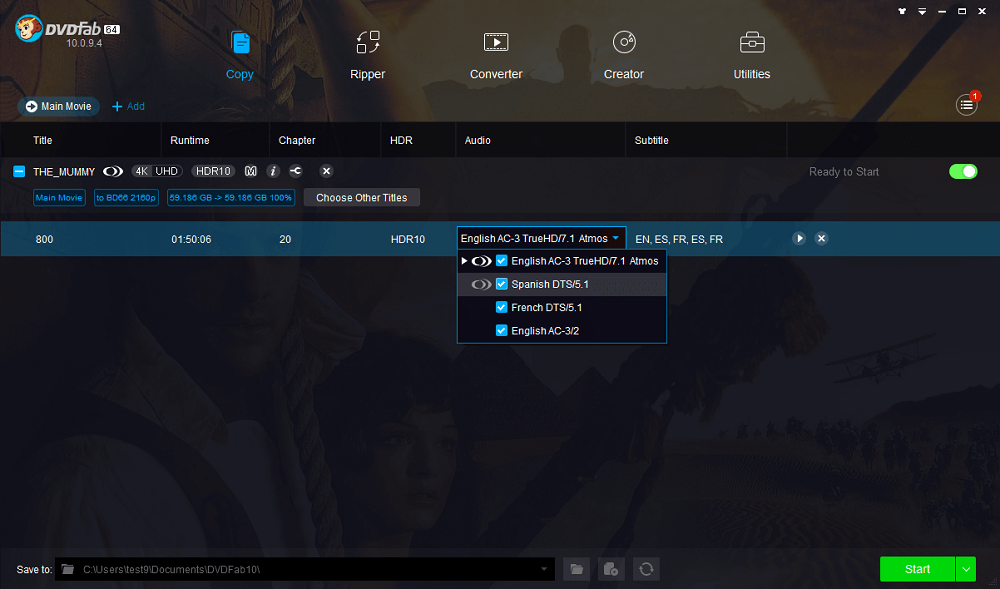Switch to the Ripper module
Screen dimensions: 1000x589
(367, 55)
